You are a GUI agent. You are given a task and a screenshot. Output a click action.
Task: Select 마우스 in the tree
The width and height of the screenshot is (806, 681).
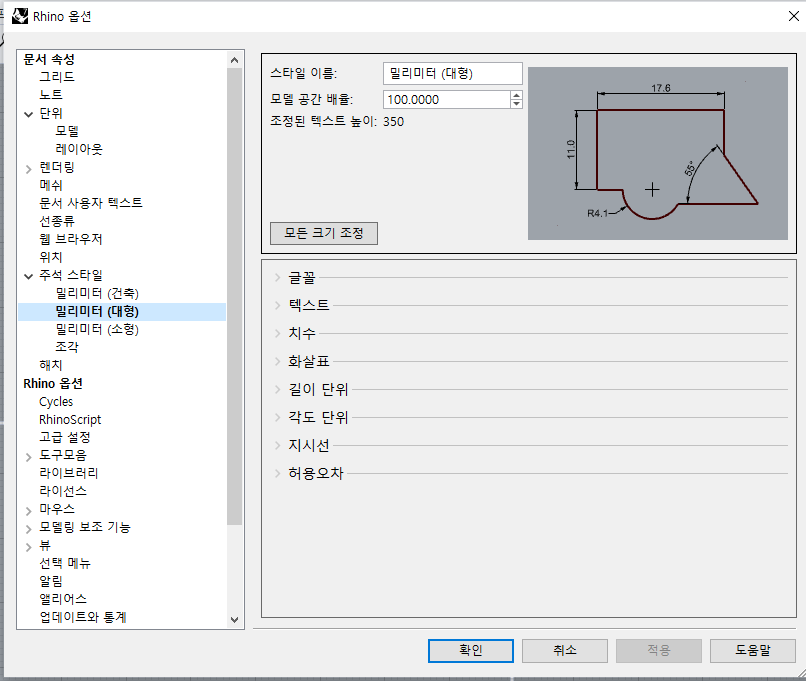click(57, 509)
